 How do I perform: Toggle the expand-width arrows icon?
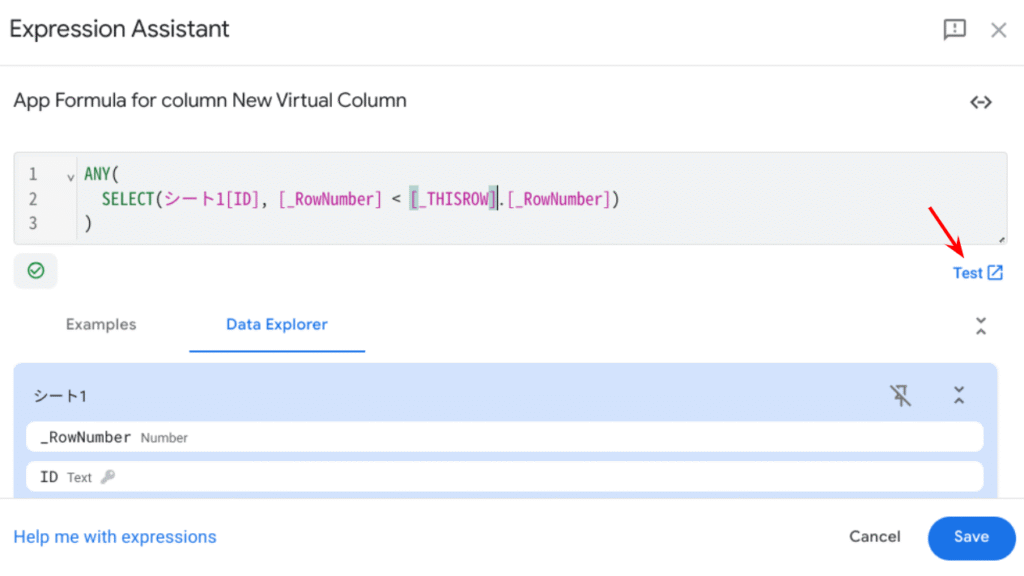980,102
